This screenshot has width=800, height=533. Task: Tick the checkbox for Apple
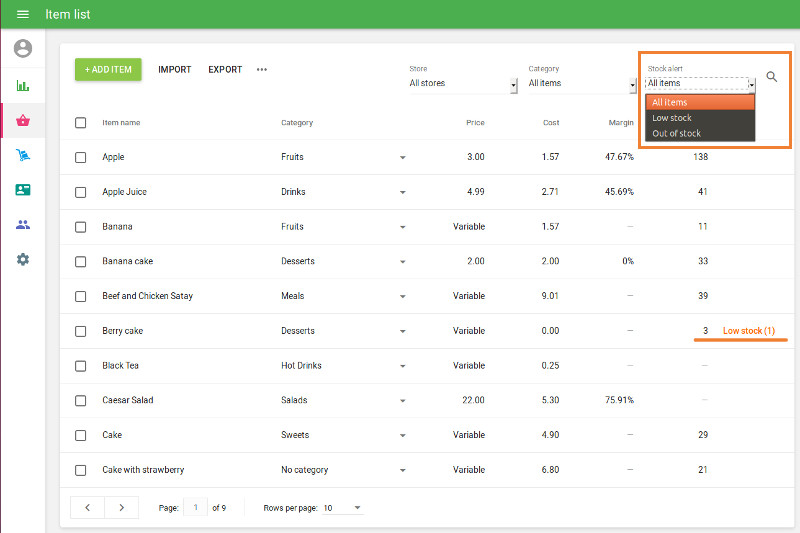coord(81,157)
